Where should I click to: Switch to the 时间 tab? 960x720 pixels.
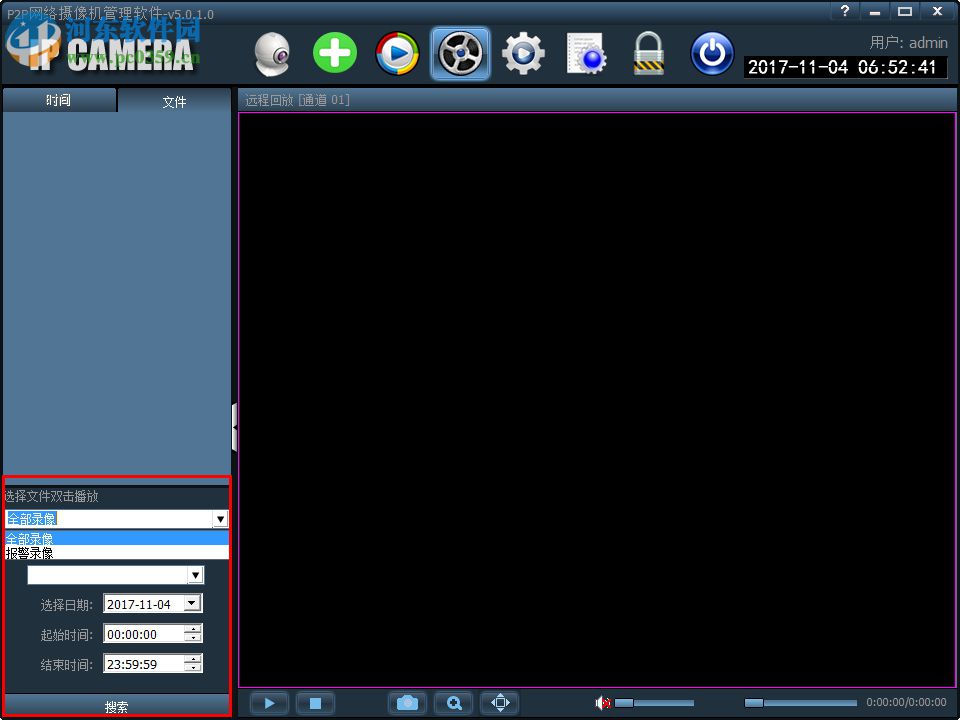[x=59, y=100]
